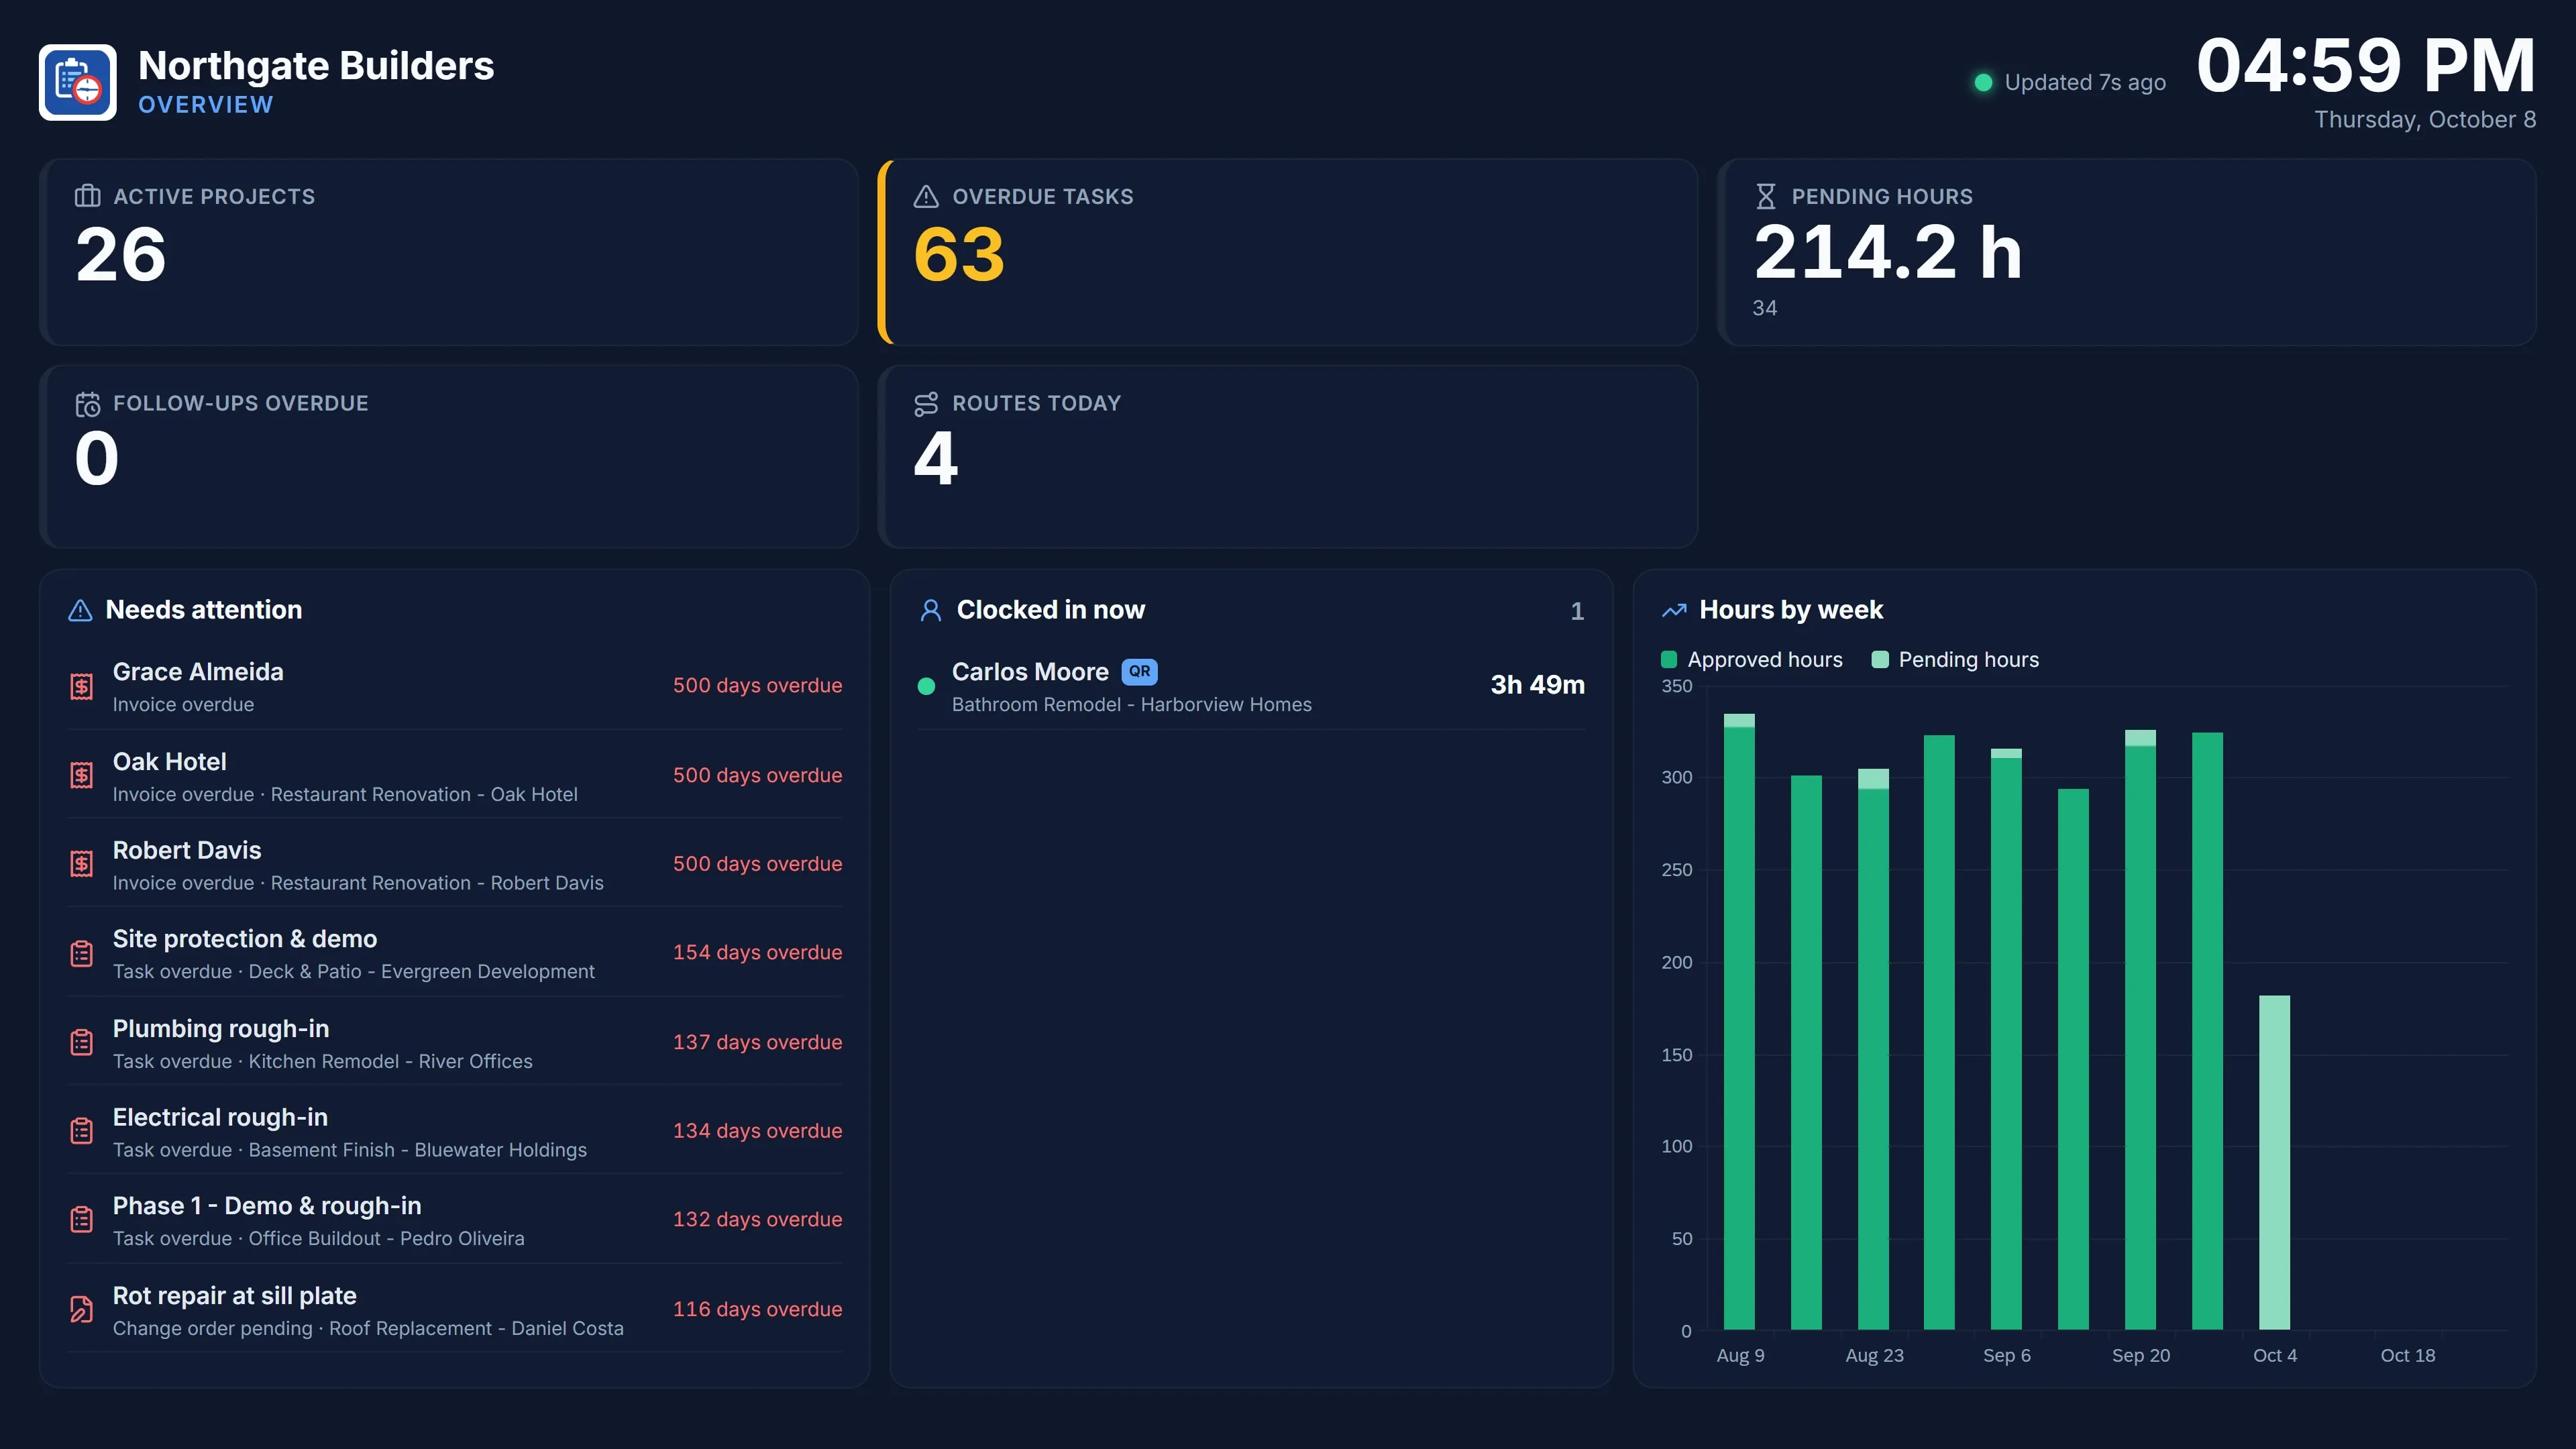Click the Overdue Tasks warning triangle icon
This screenshot has width=2576, height=1449.
926,196
